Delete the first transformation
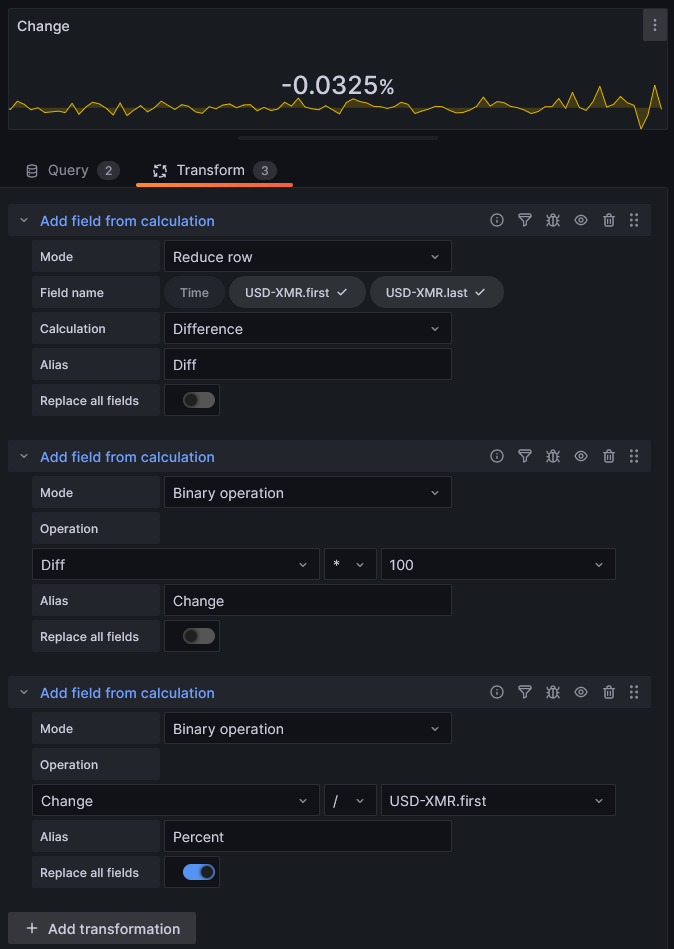 pyautogui.click(x=609, y=221)
